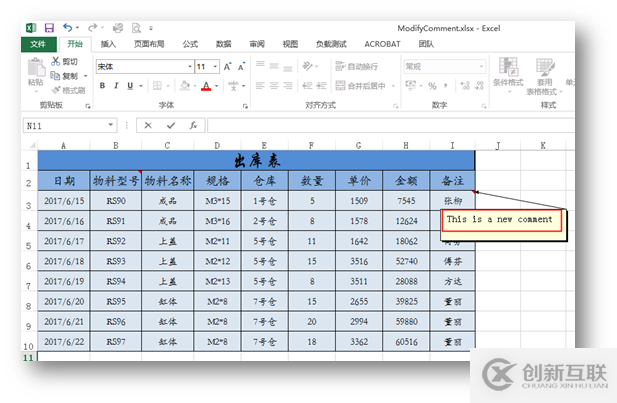Image resolution: width=617 pixels, height=403 pixels.
Task: Select cell containing RS93
Action: pos(116,261)
